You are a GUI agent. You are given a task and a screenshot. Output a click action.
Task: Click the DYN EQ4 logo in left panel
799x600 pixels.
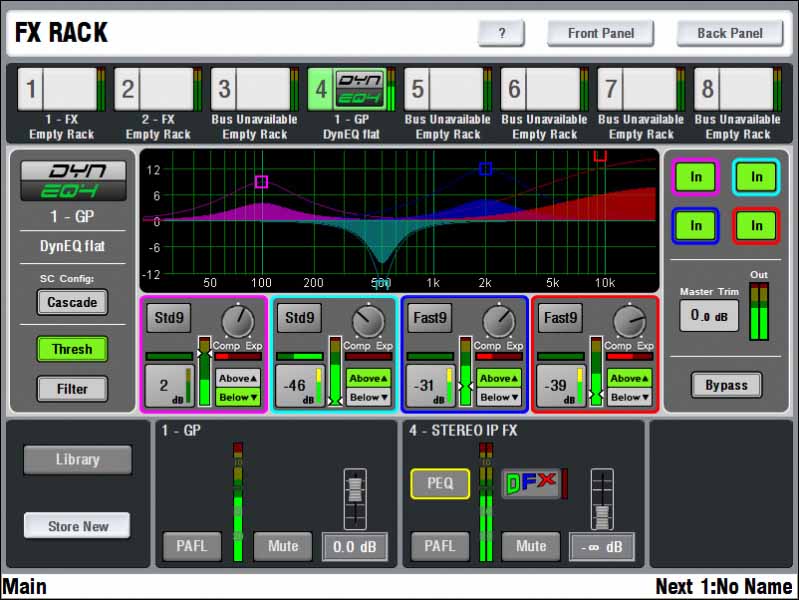pyautogui.click(x=74, y=181)
